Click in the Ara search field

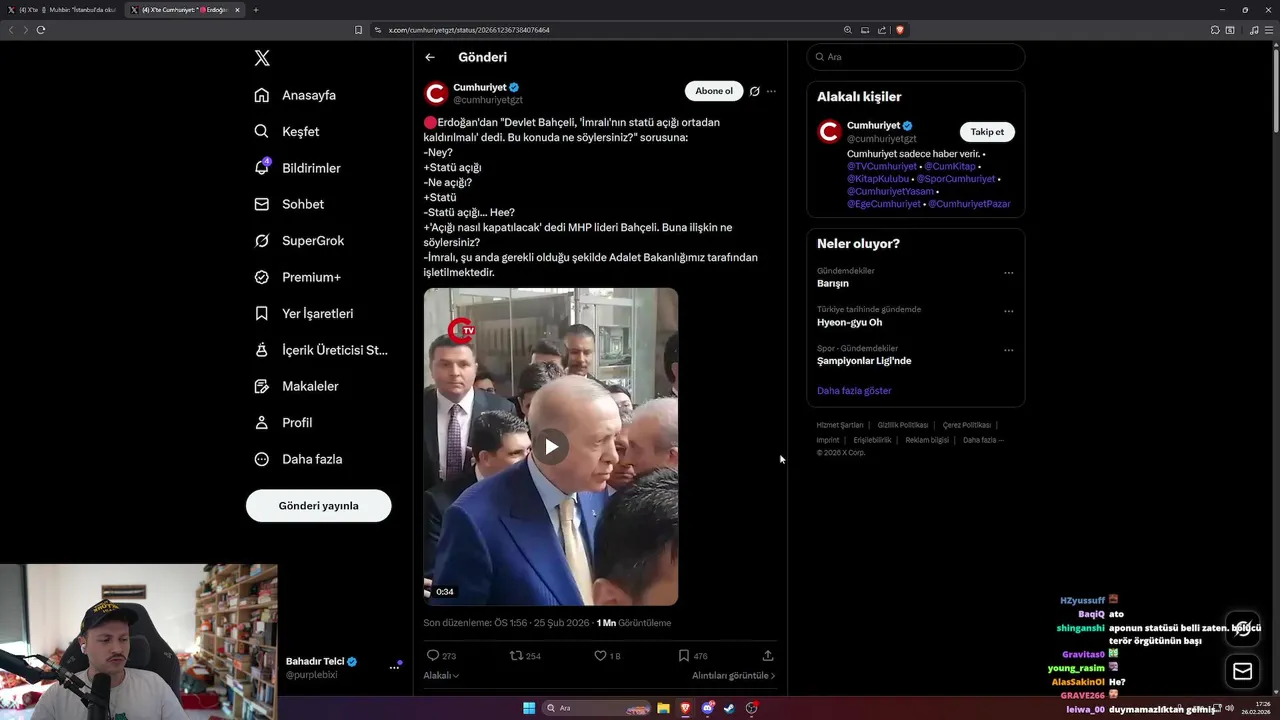[x=916, y=57]
